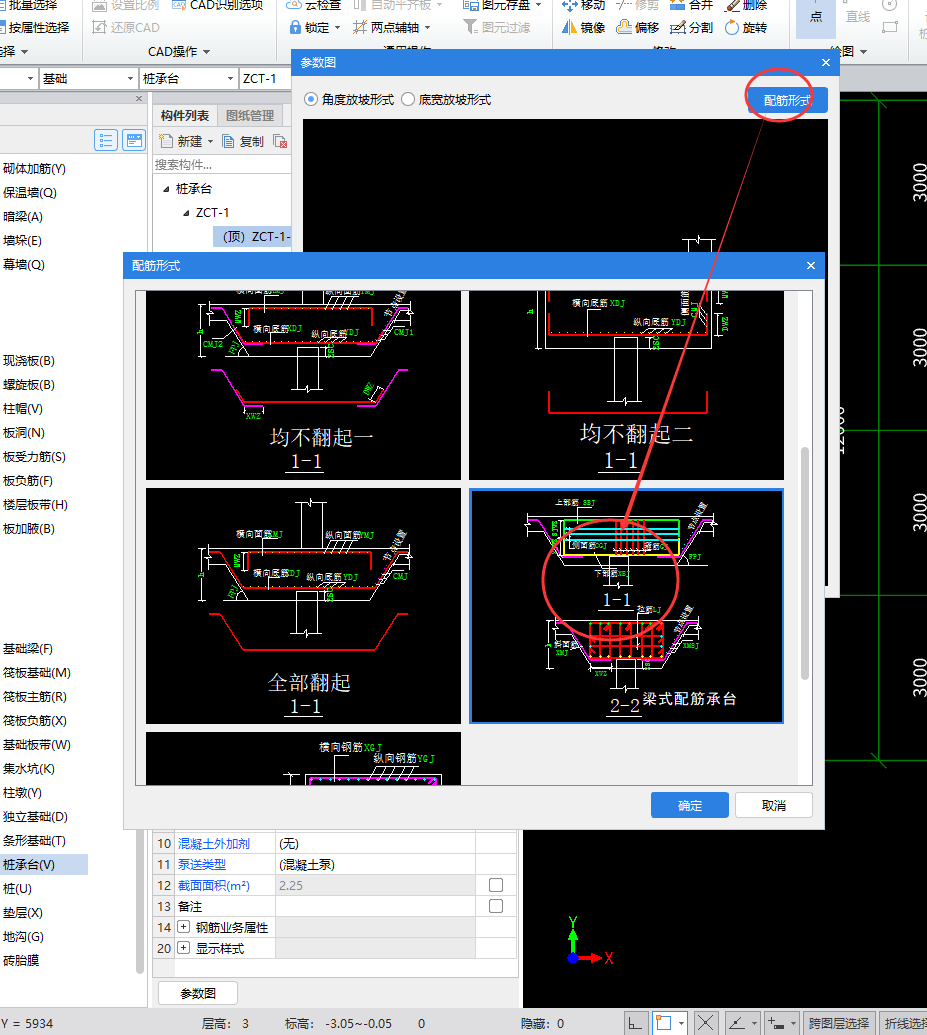Click the 取消 button
Image resolution: width=927 pixels, height=1035 pixels.
(773, 805)
